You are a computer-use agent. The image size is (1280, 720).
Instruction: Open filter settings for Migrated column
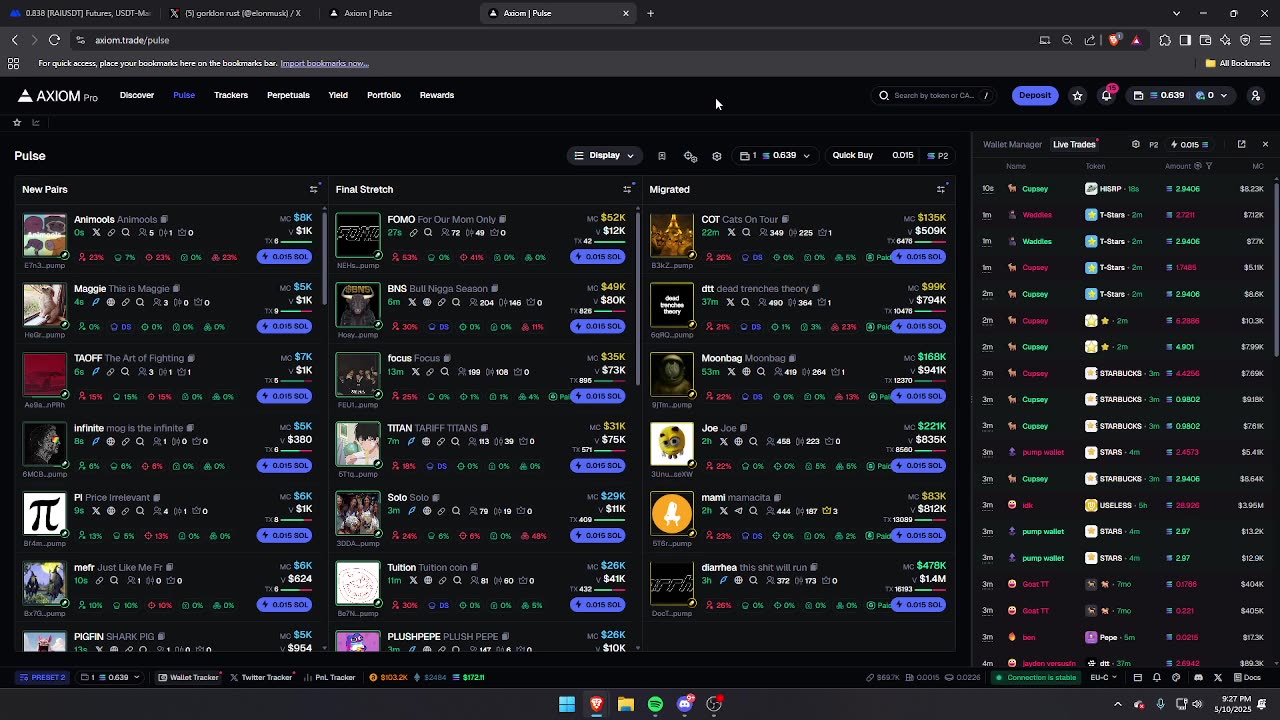coord(940,189)
